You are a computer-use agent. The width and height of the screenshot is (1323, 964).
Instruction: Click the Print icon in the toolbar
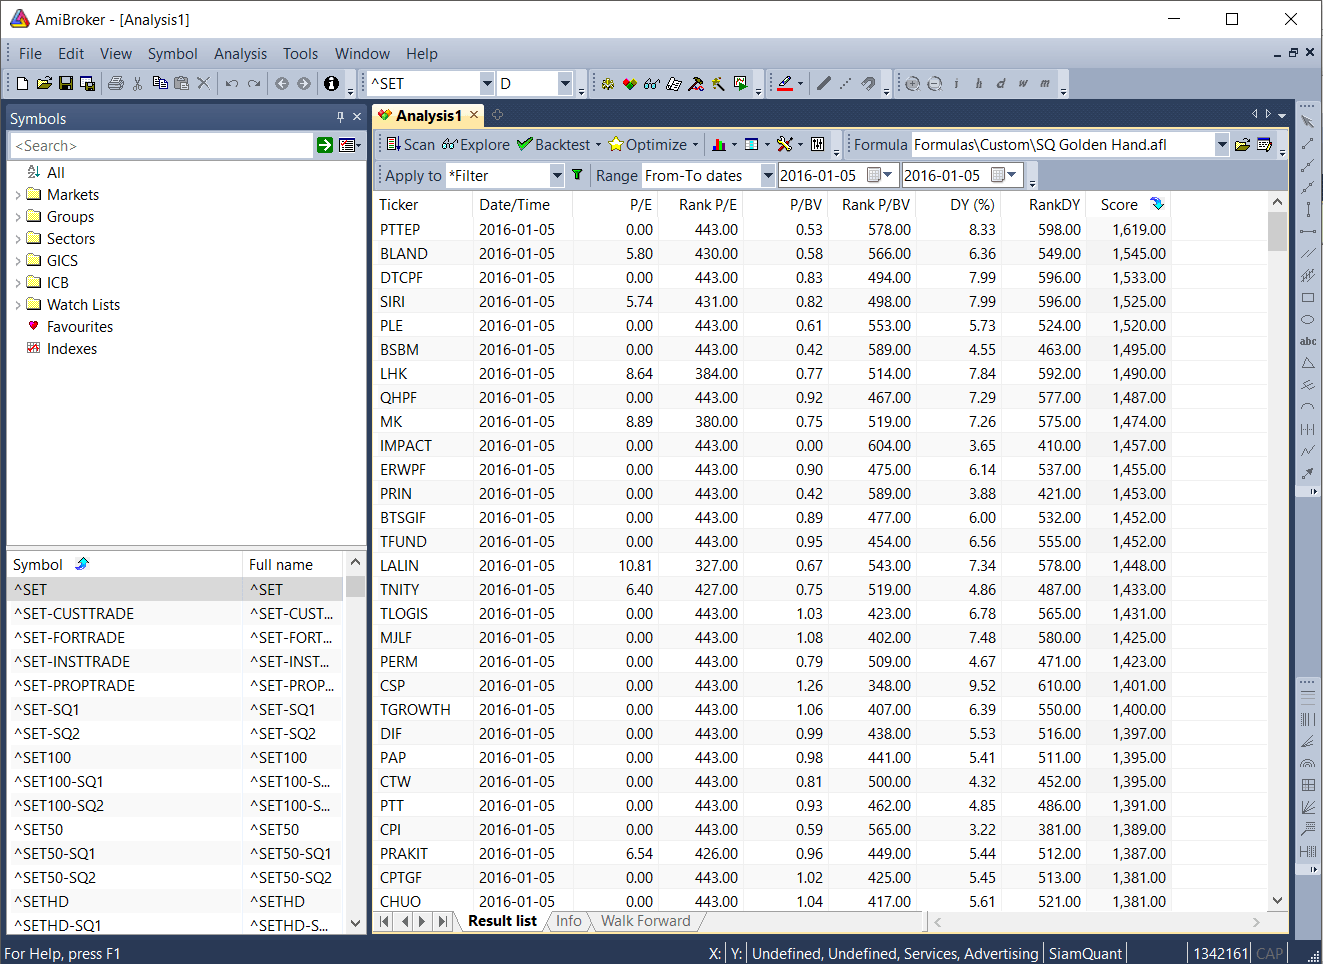click(x=116, y=84)
